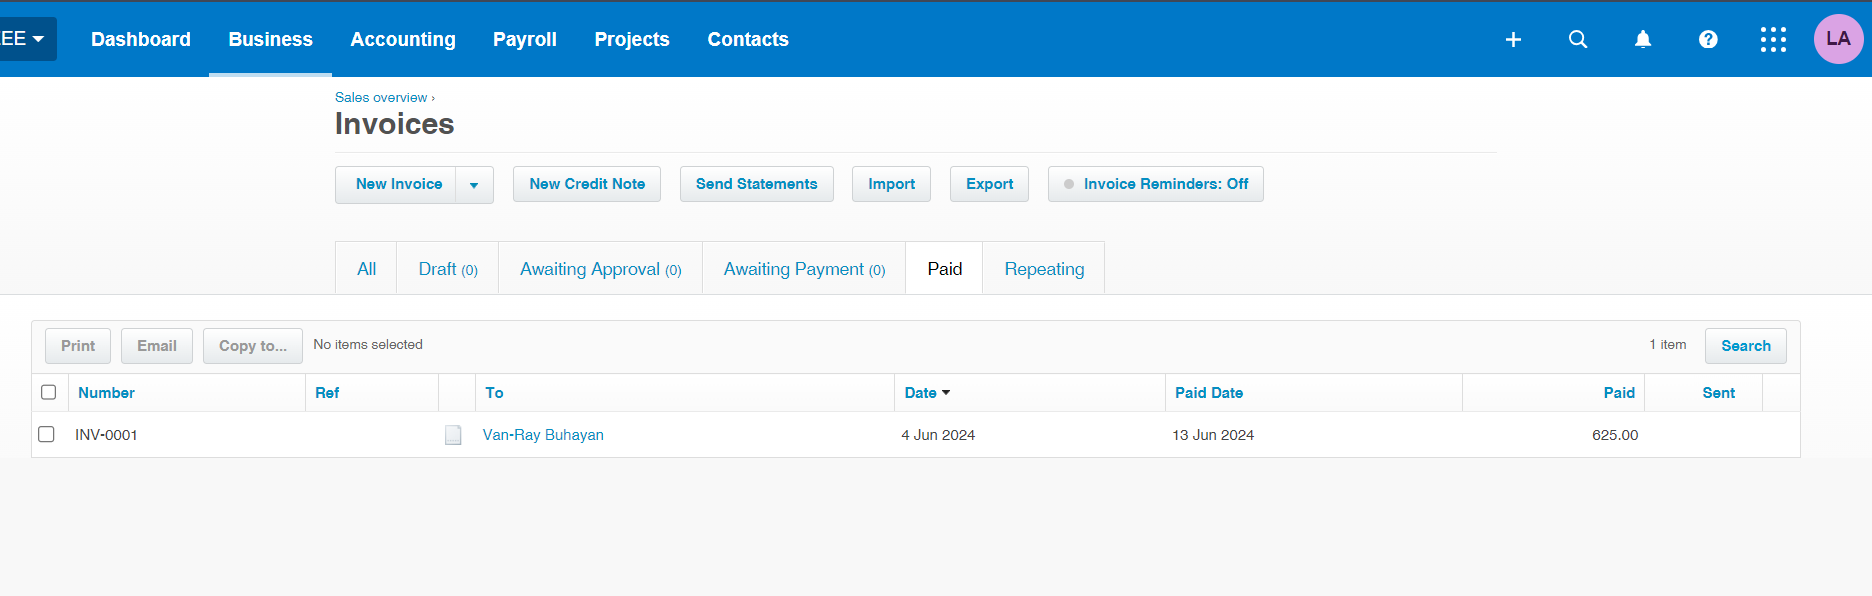Tick the checkbox for INV-0001
The width and height of the screenshot is (1872, 596).
(x=46, y=434)
